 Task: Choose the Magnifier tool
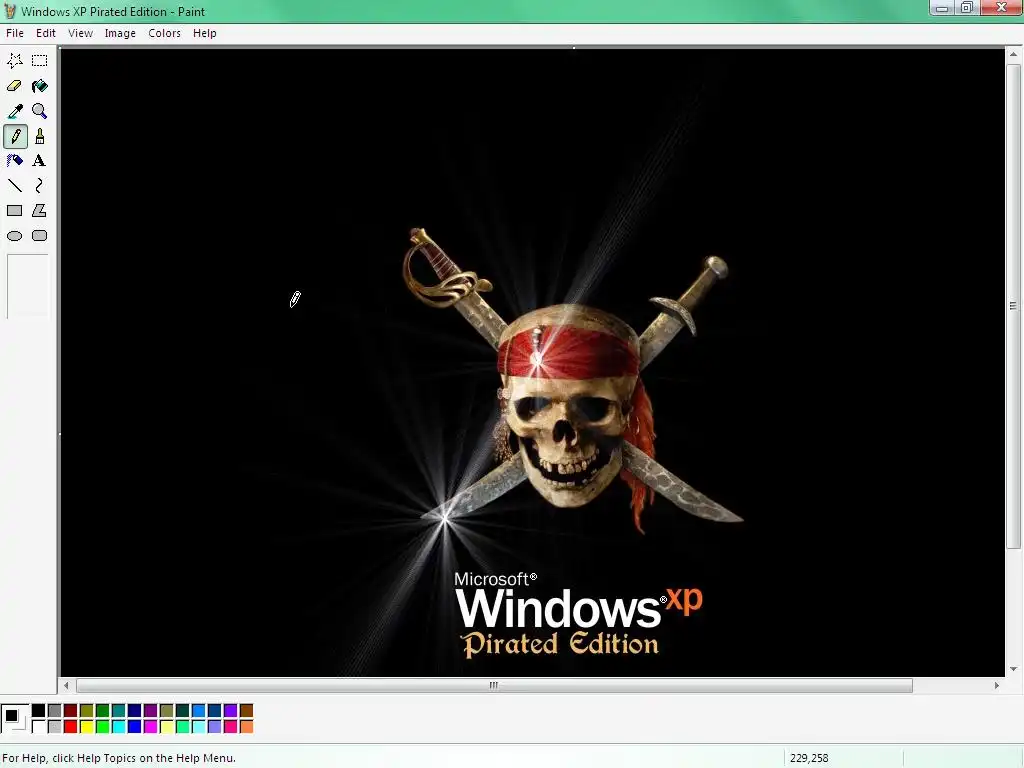pos(40,111)
